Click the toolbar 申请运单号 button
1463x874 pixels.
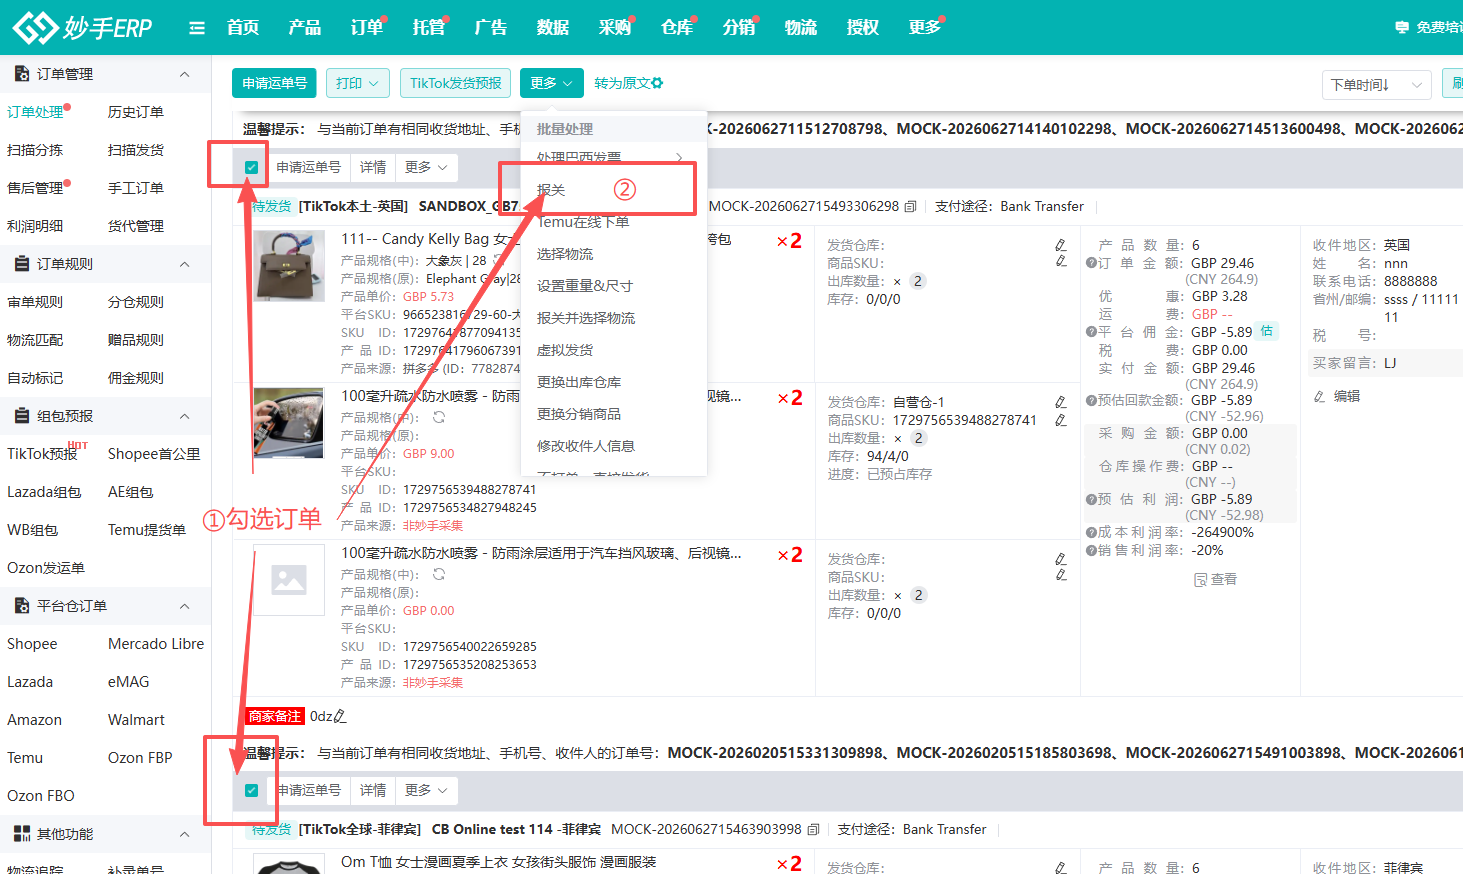[x=274, y=83]
